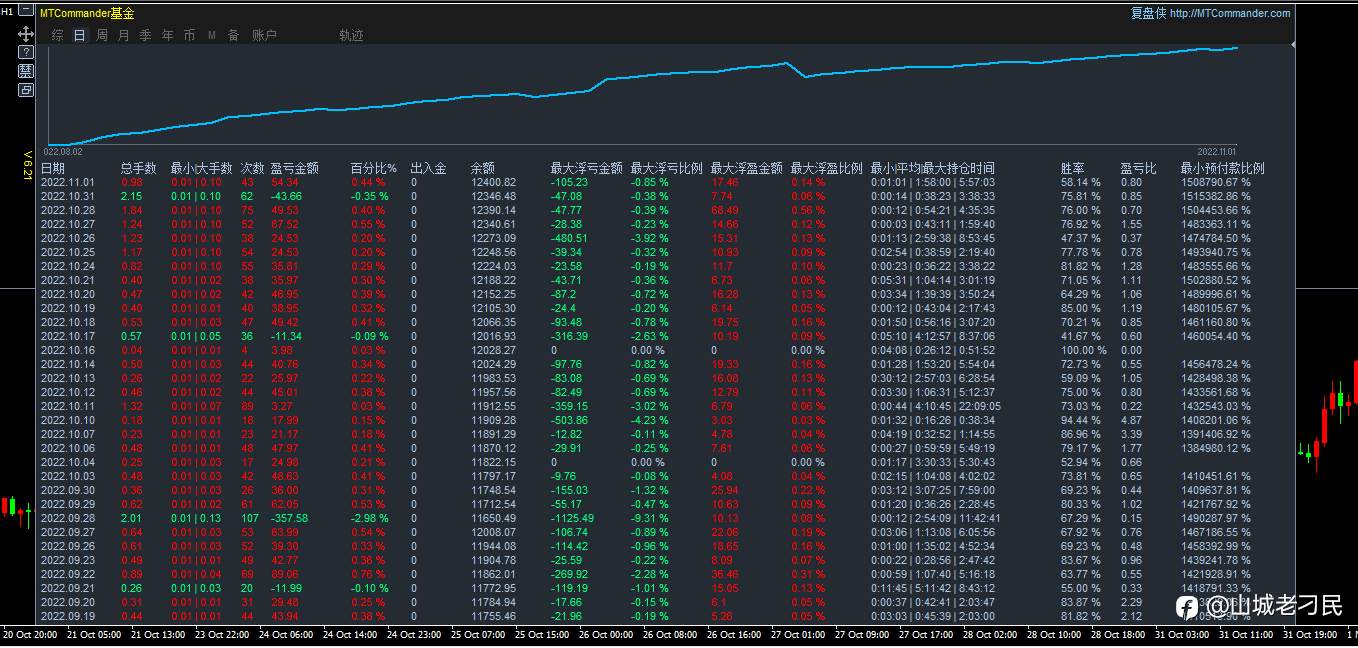This screenshot has height=648, width=1358.
Task: Select the 2022.09.28 date row
Action: coord(67,518)
